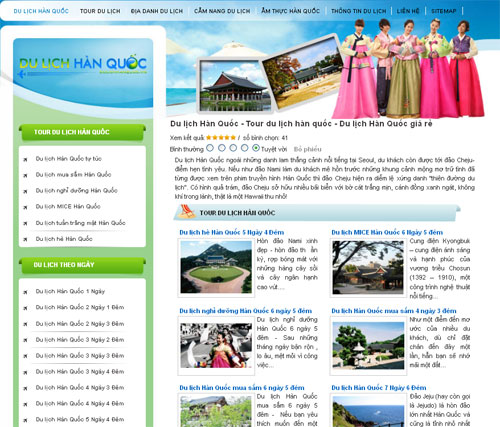The height and width of the screenshot is (427, 500).
Task: Open Du lịch Hàn Quốc 3 Ngày 4 Đêm link
Action: 80,371
